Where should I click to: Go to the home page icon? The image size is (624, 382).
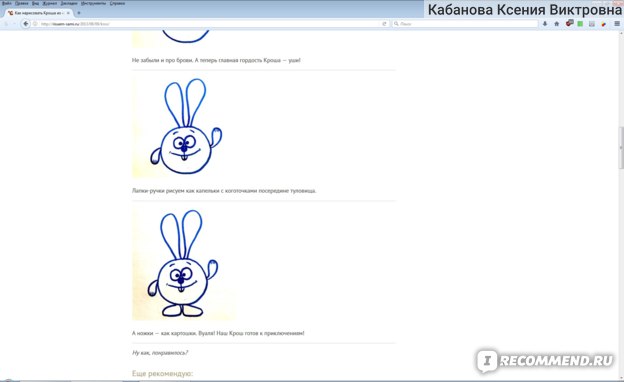556,24
